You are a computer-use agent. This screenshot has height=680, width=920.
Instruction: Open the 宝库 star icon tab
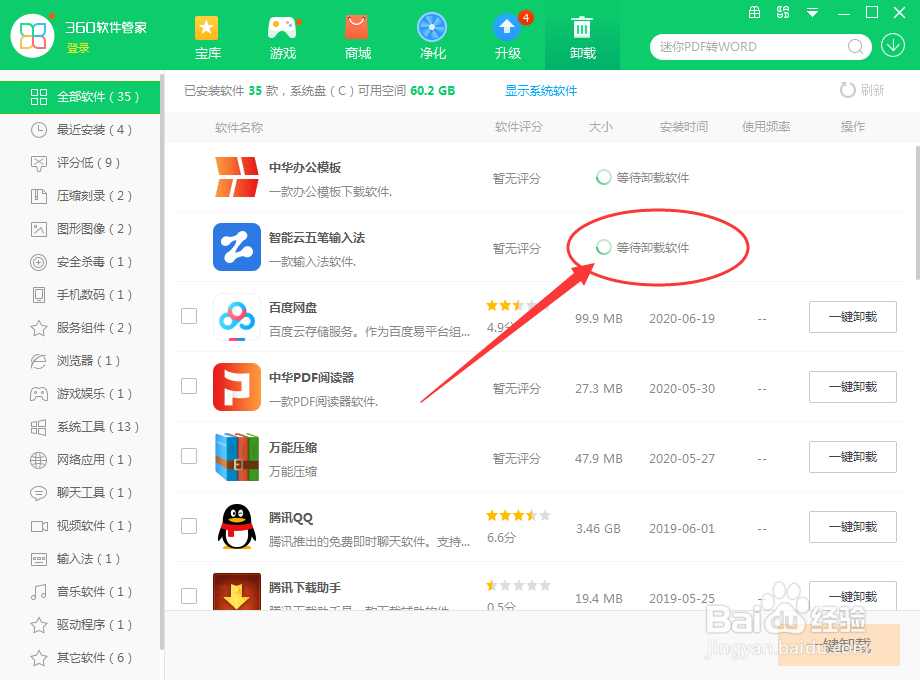pyautogui.click(x=207, y=38)
